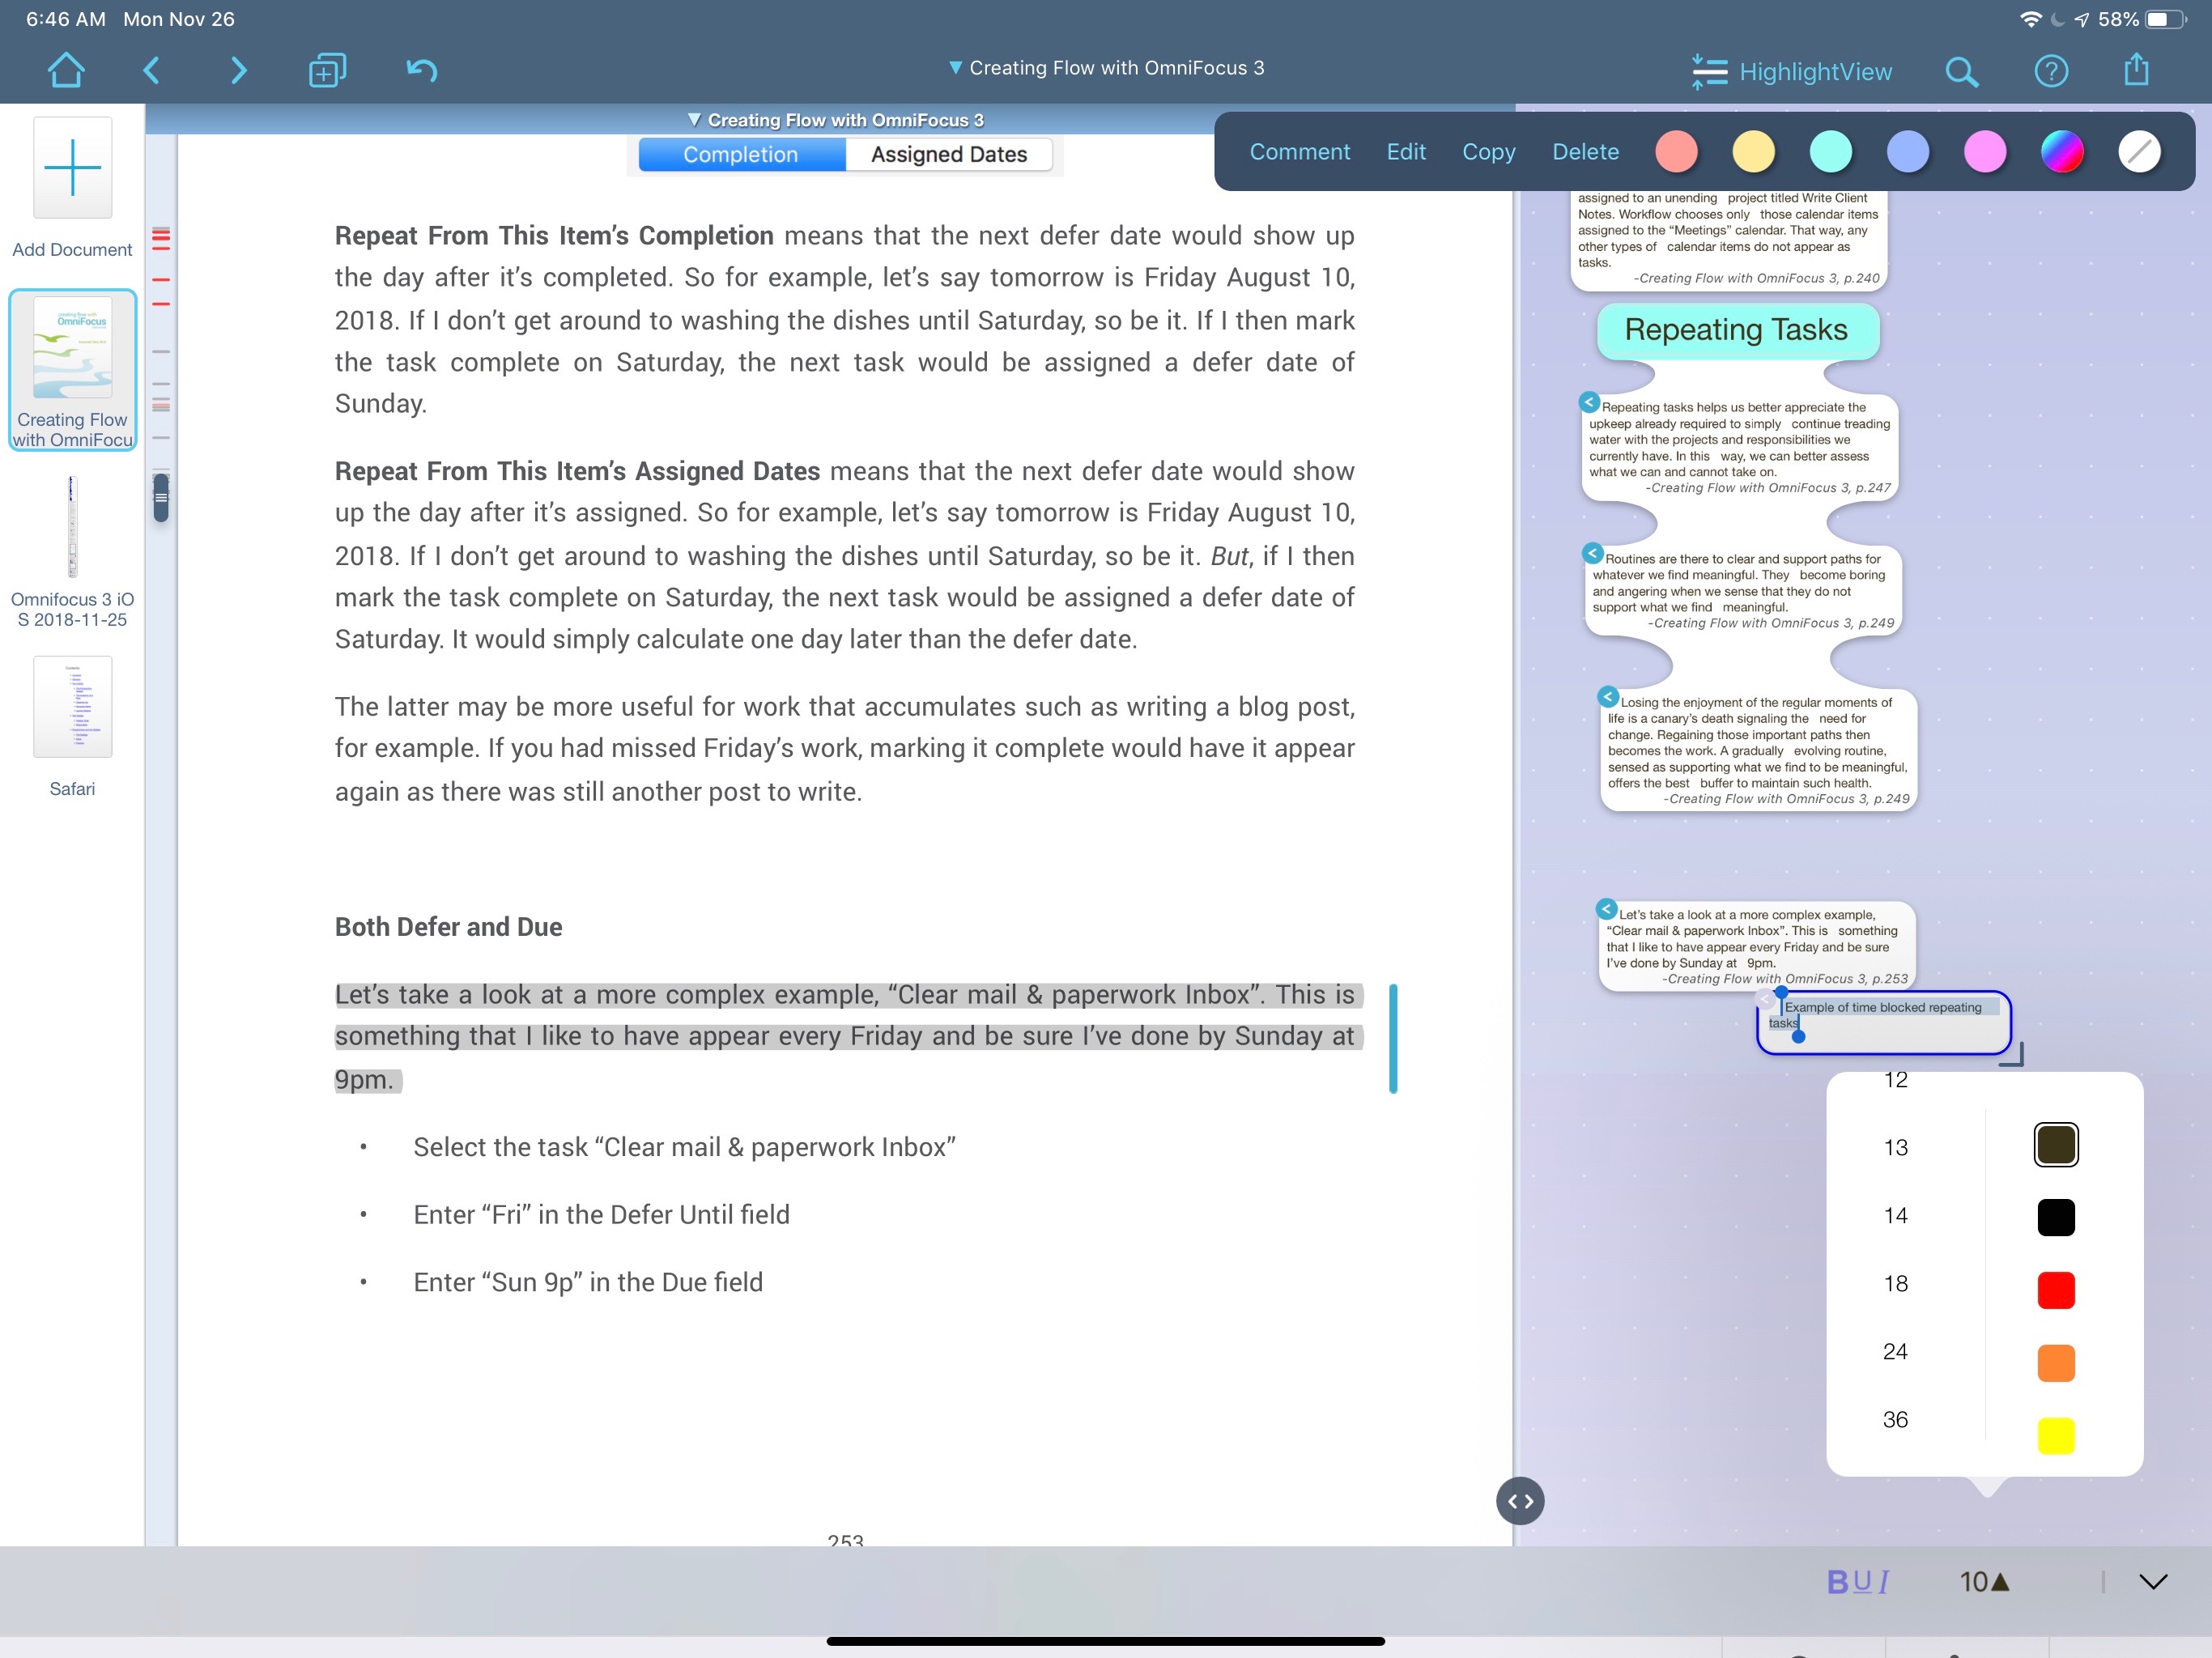Pick the yellow highlight color
Viewport: 2212px width, 1658px height.
(x=1753, y=152)
